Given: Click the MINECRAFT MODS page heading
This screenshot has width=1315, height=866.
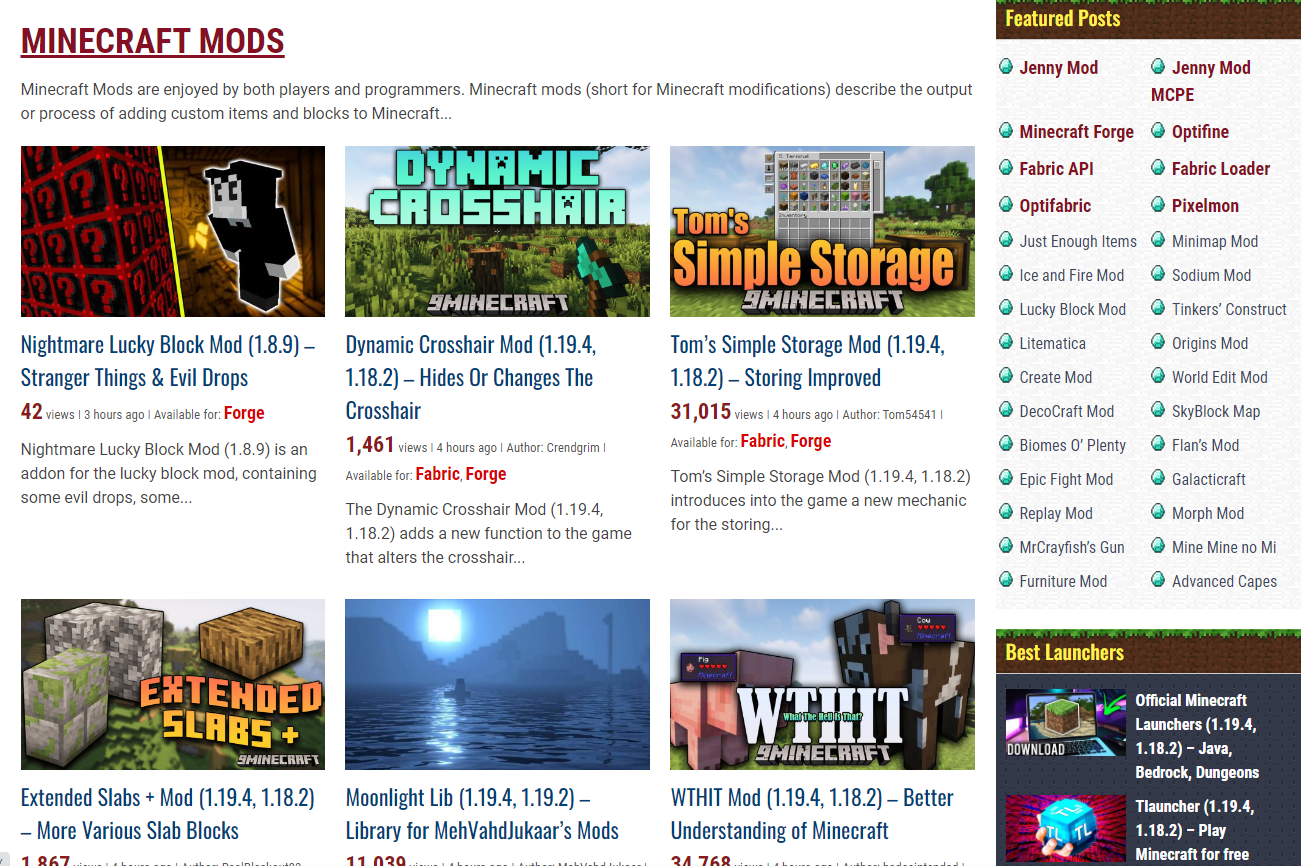Looking at the screenshot, I should [x=152, y=43].
